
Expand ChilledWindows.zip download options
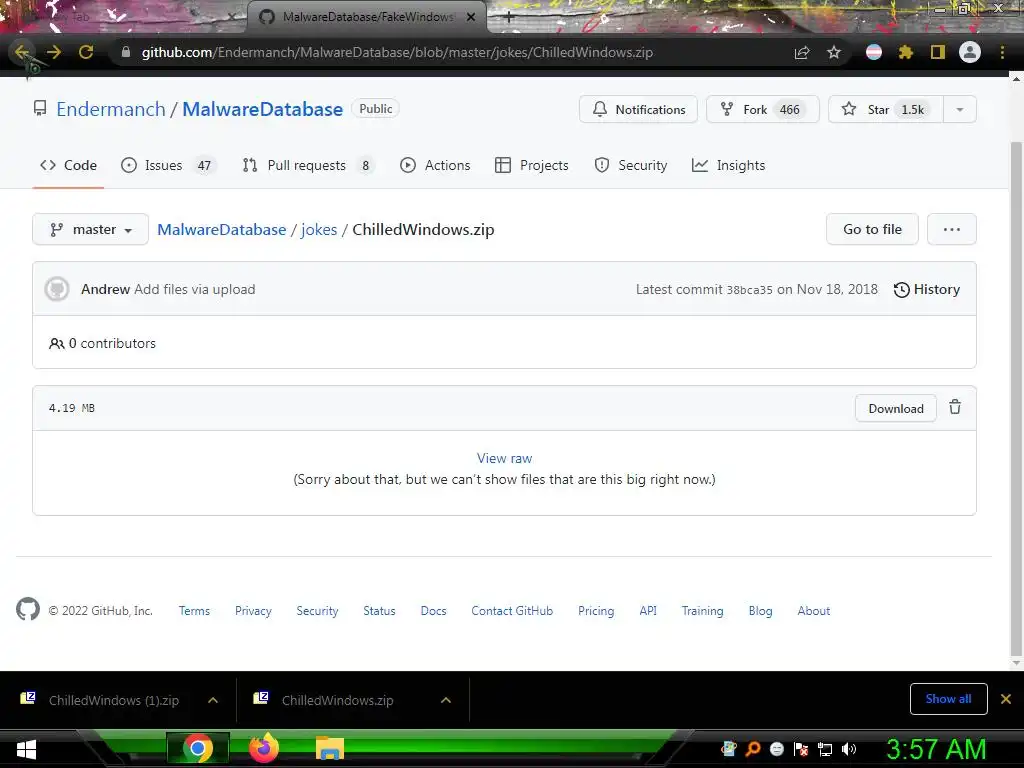446,700
